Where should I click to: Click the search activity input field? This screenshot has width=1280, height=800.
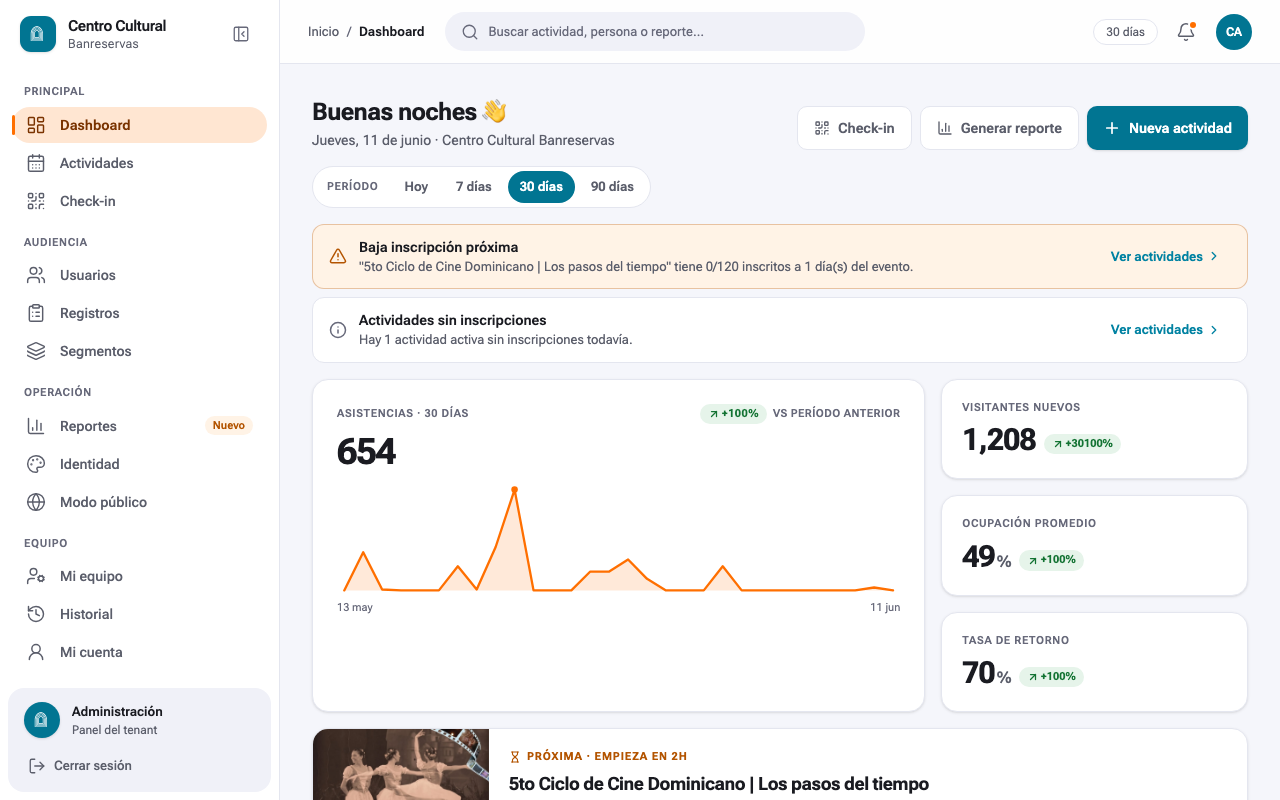point(655,32)
